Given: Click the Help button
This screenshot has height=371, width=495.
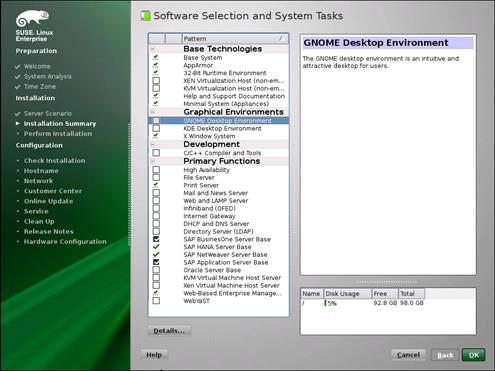Looking at the screenshot, I should [x=154, y=355].
